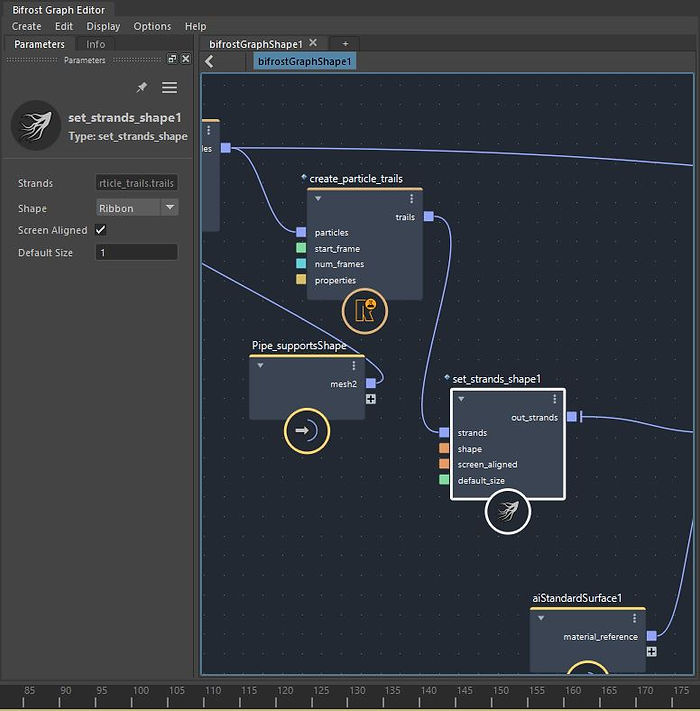
Task: Click the create_particle_trails compound badge icon
Action: [365, 312]
